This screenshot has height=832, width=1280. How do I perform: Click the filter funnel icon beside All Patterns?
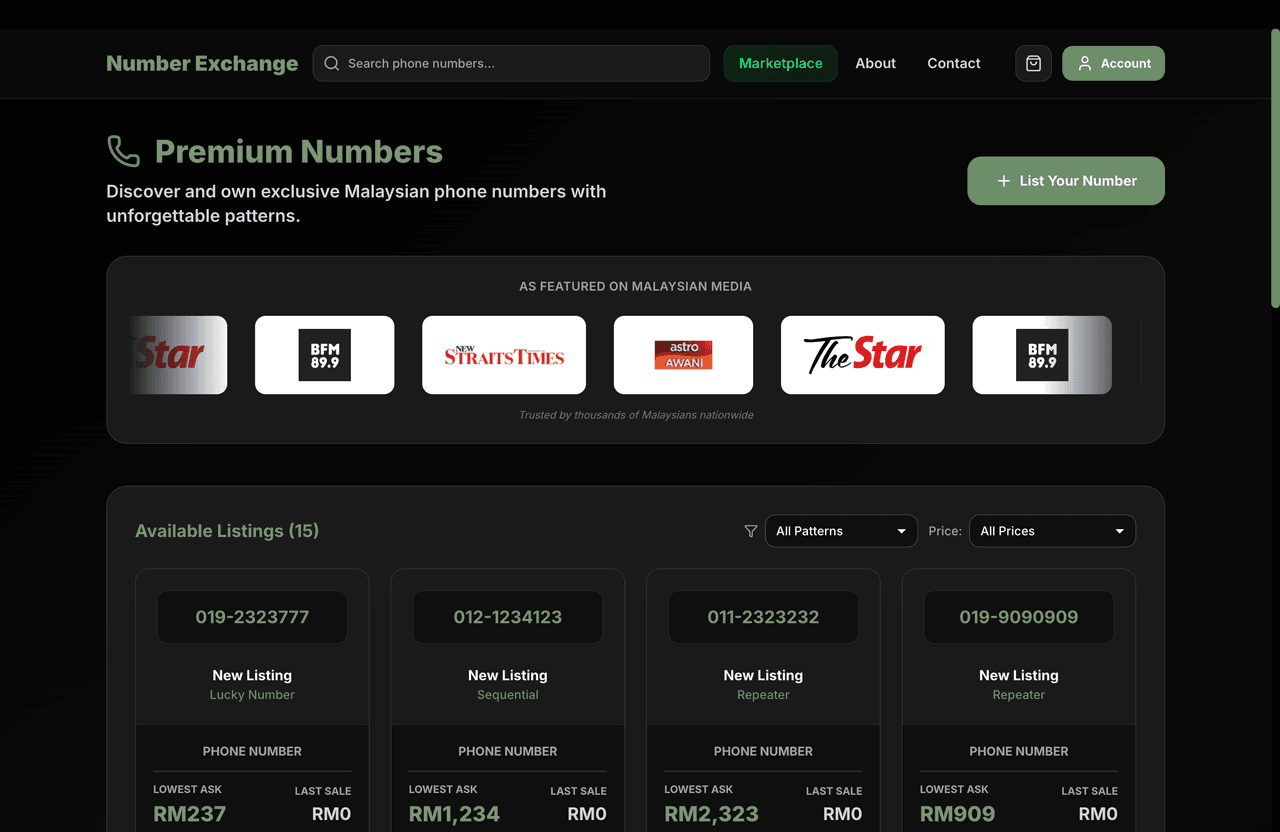point(750,531)
